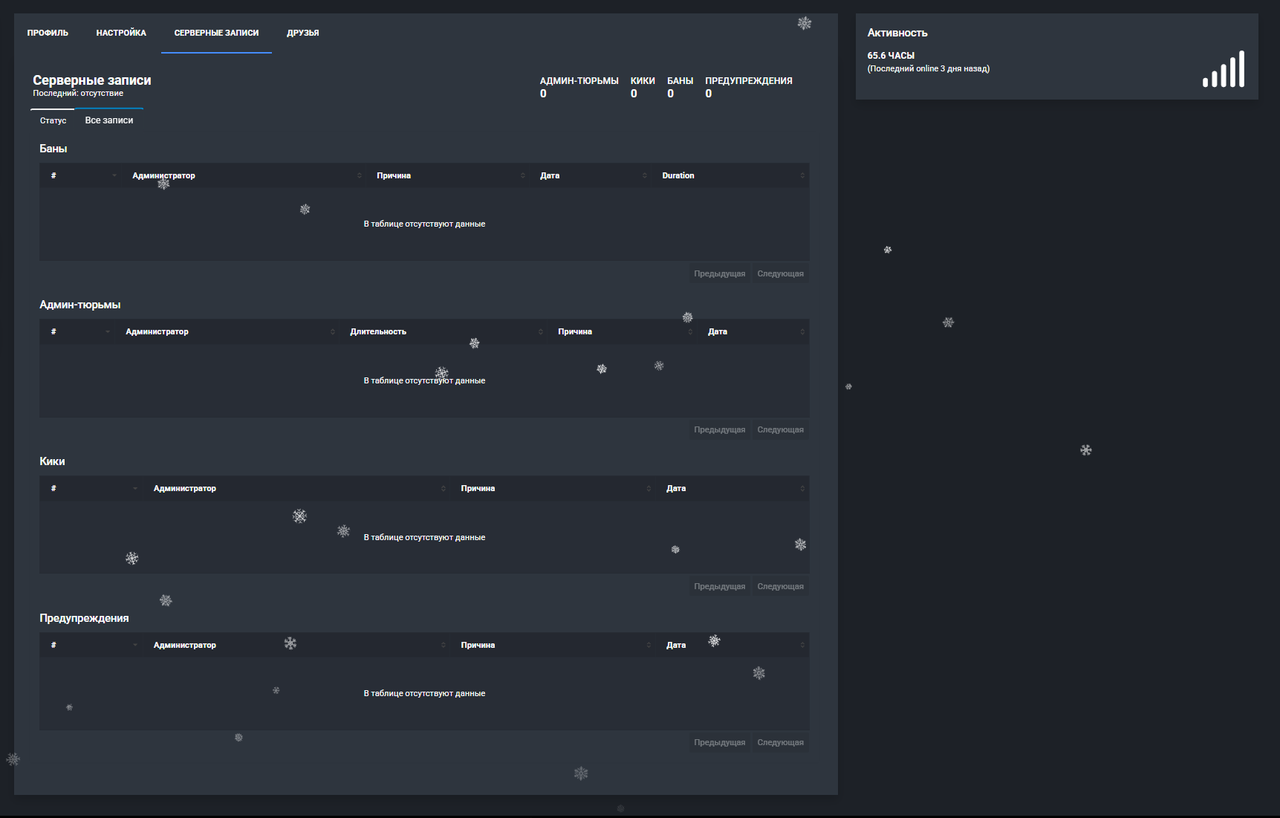Image resolution: width=1280 pixels, height=818 pixels.
Task: Open the Настройка tab
Action: pyautogui.click(x=121, y=33)
